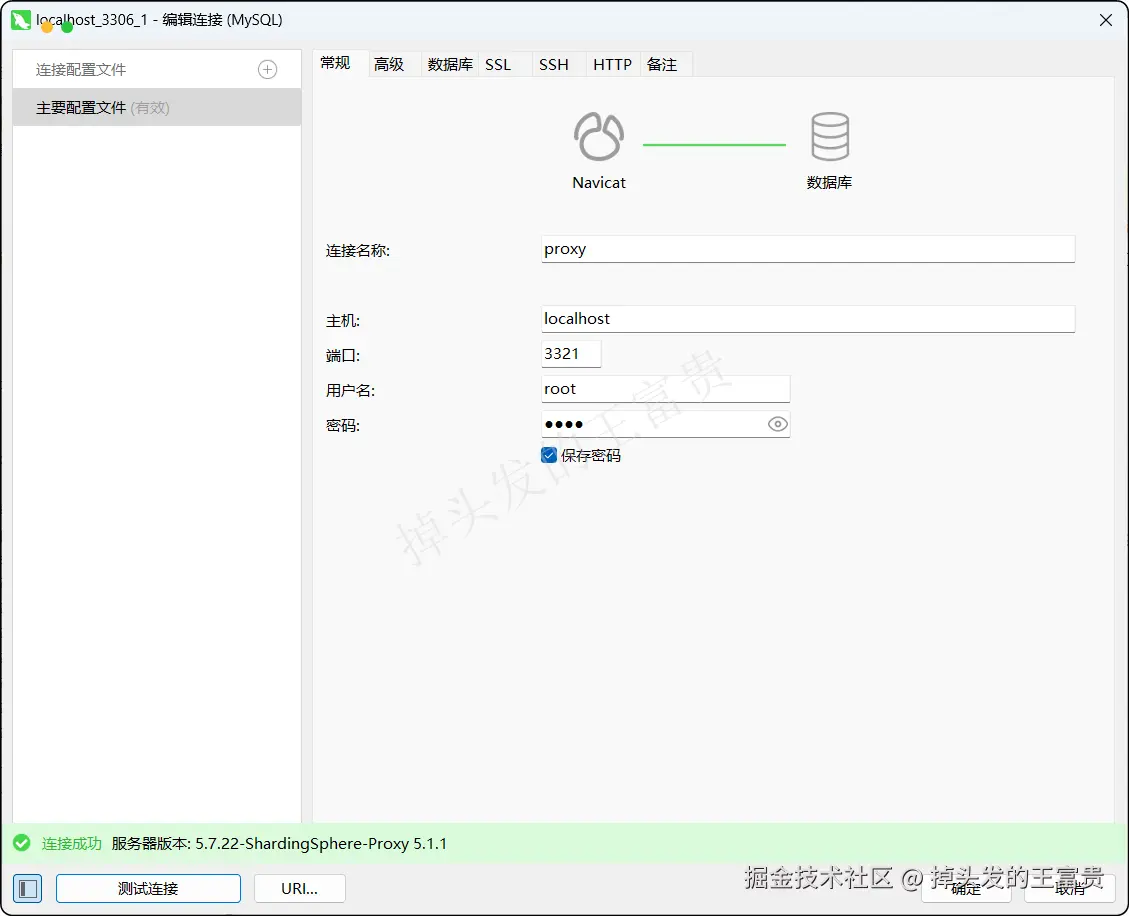Add a new connection profile
This screenshot has height=916, width=1129.
point(267,69)
